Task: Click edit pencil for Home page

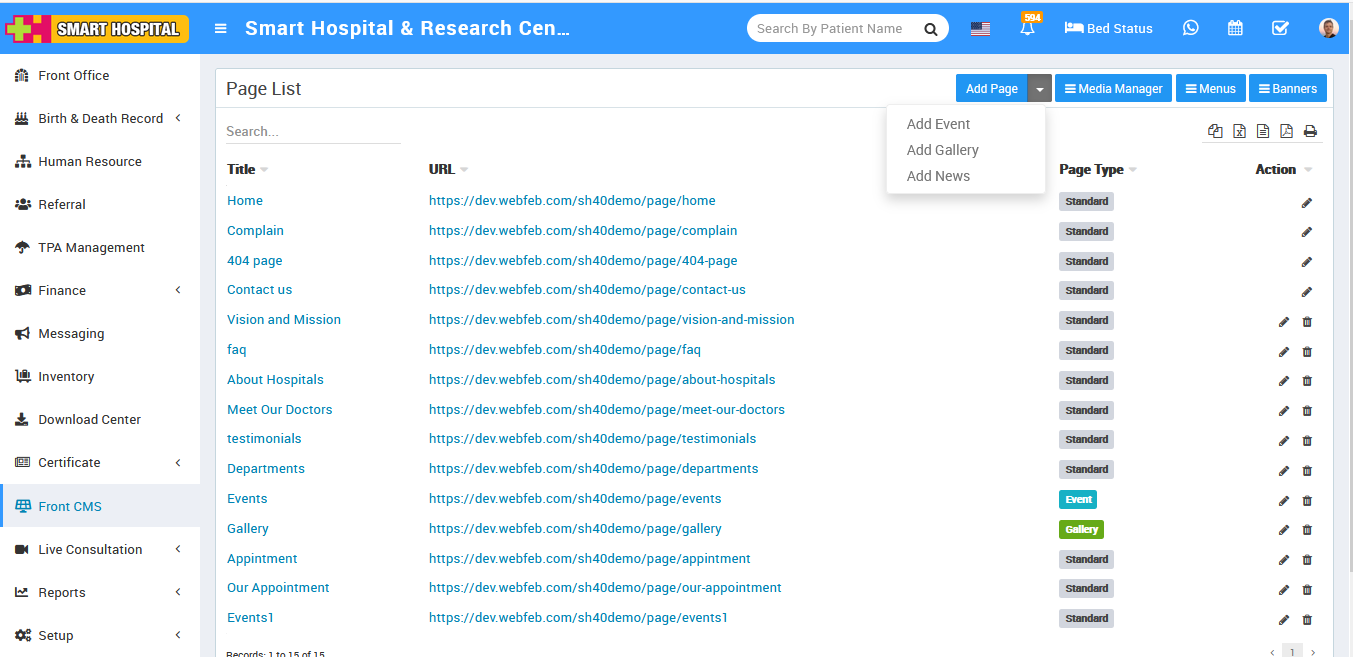Action: pyautogui.click(x=1306, y=202)
